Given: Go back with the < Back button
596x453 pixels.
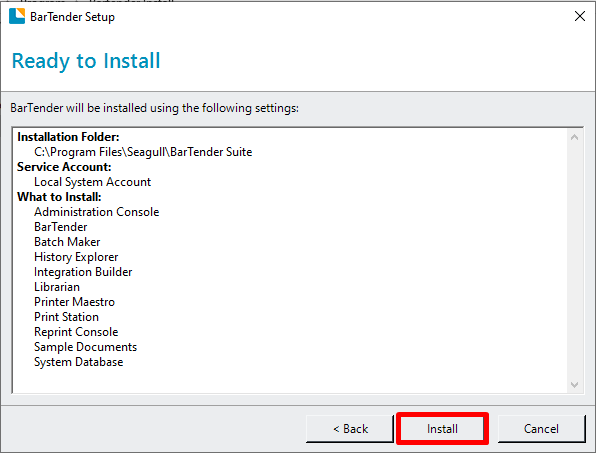Looking at the screenshot, I should point(350,429).
